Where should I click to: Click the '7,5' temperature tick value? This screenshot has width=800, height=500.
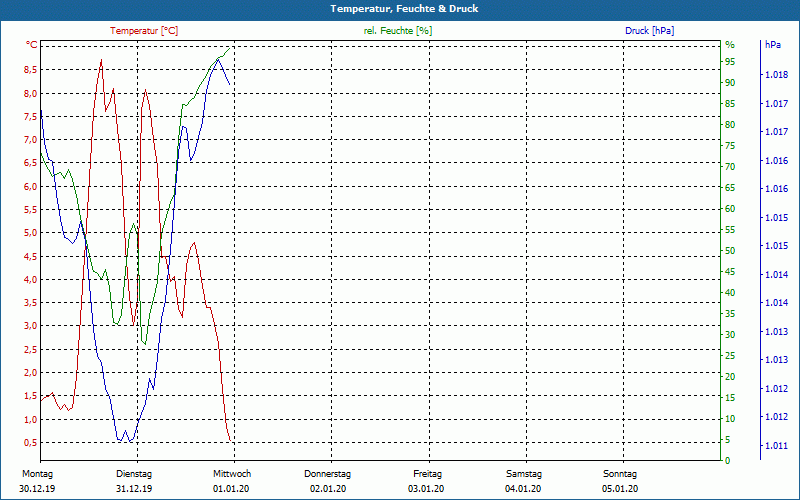point(31,116)
